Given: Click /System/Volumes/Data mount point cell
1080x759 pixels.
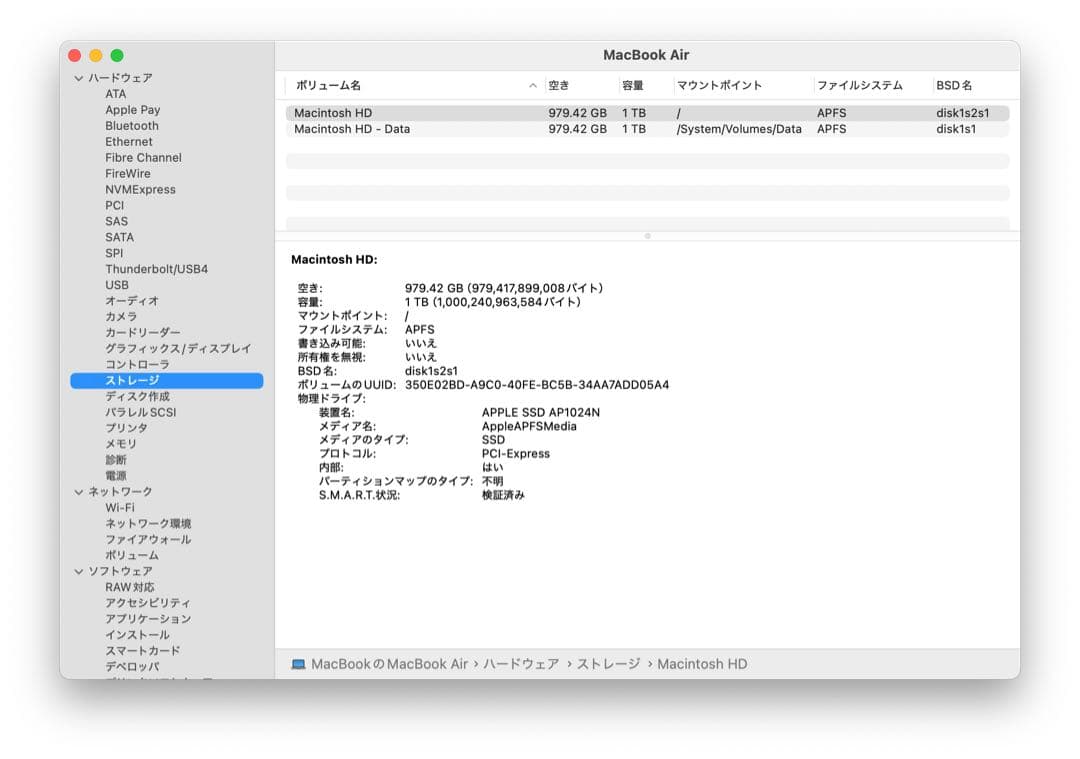Looking at the screenshot, I should (x=739, y=129).
